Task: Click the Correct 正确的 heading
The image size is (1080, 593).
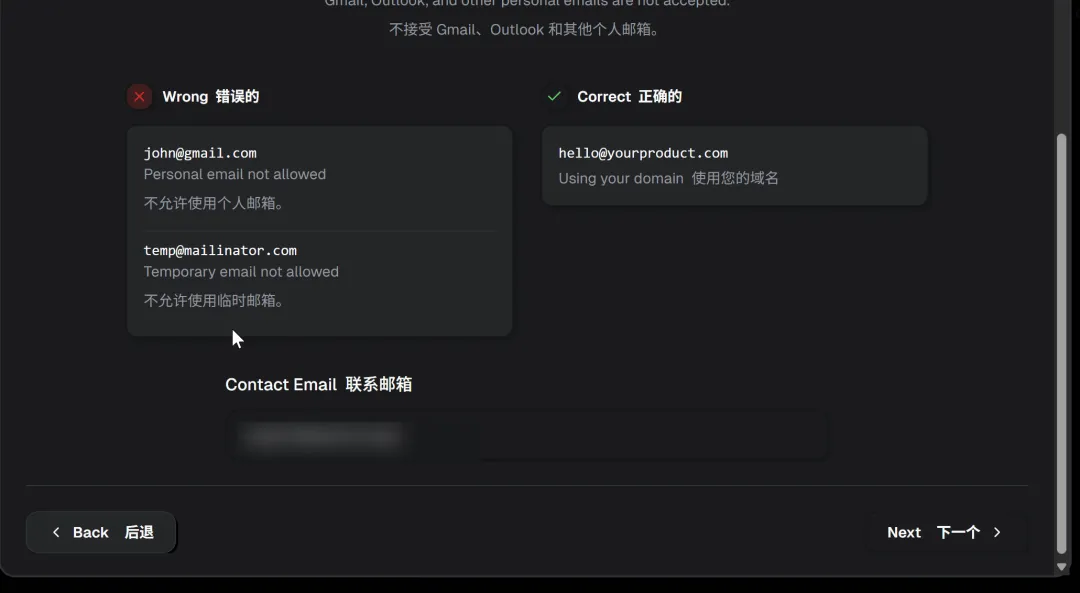Action: pos(630,96)
